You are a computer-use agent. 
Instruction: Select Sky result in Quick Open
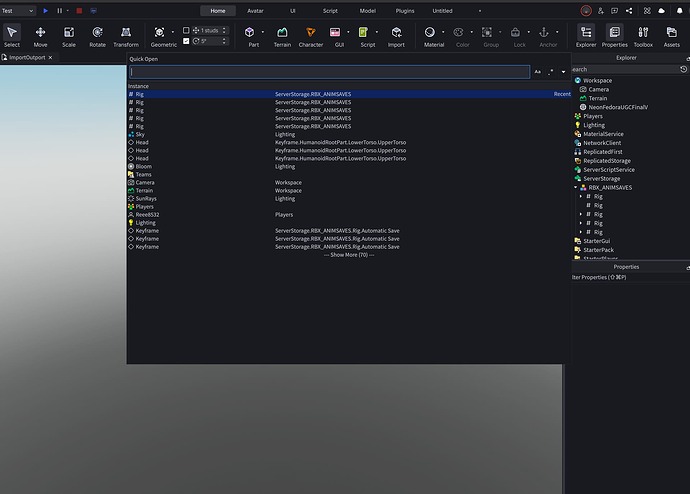[x=349, y=134]
